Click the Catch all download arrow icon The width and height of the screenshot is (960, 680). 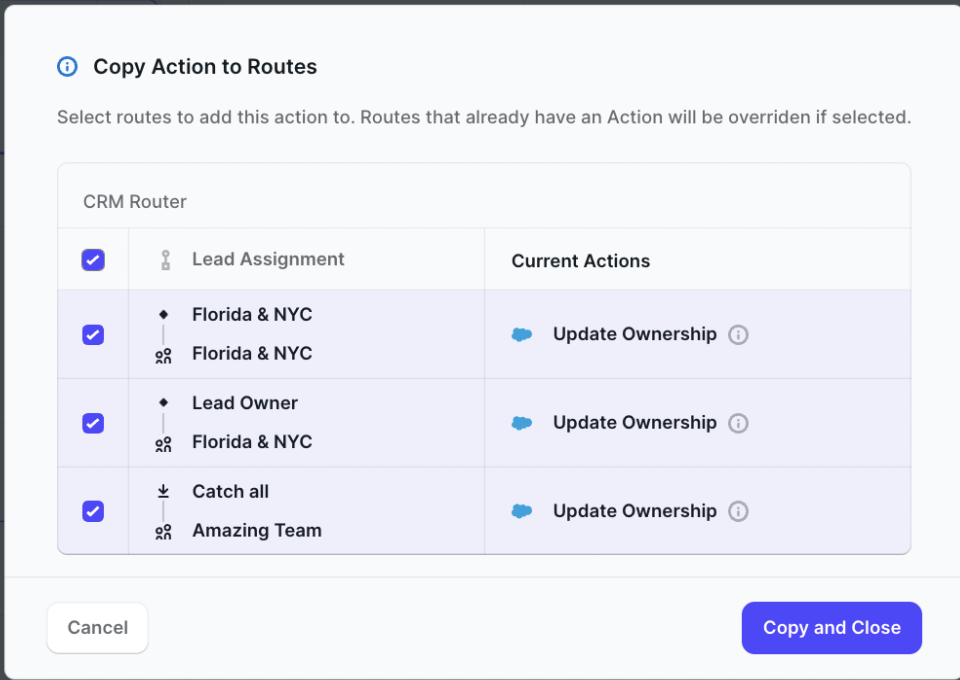(x=163, y=491)
